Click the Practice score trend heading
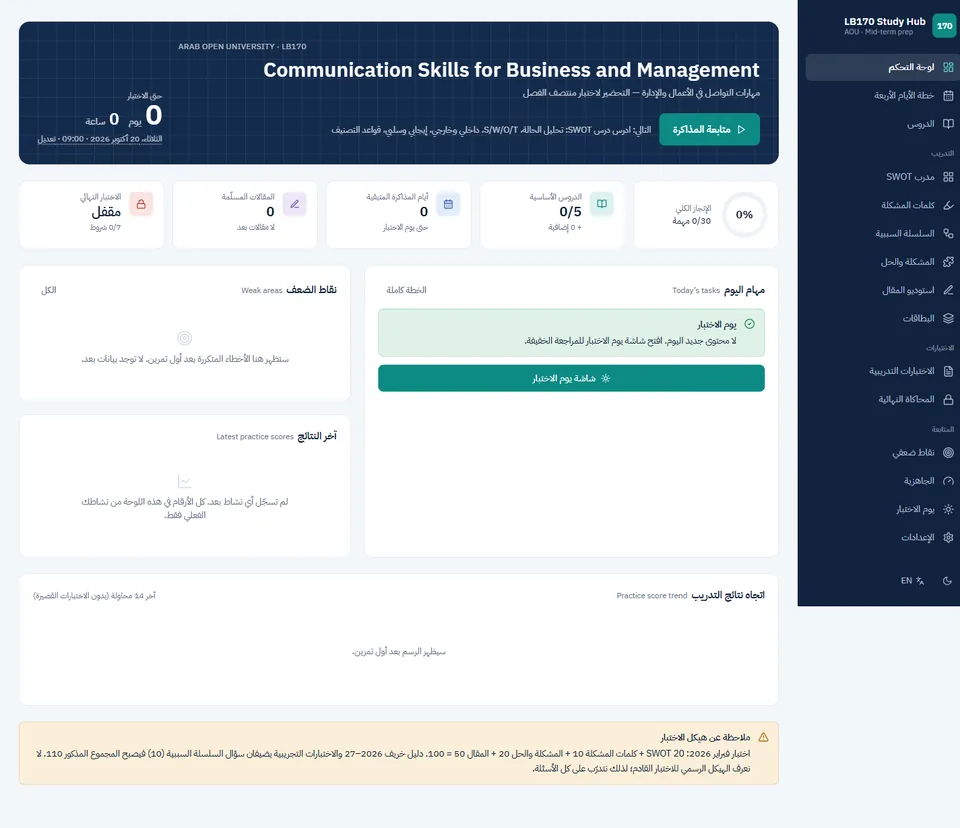 651,596
